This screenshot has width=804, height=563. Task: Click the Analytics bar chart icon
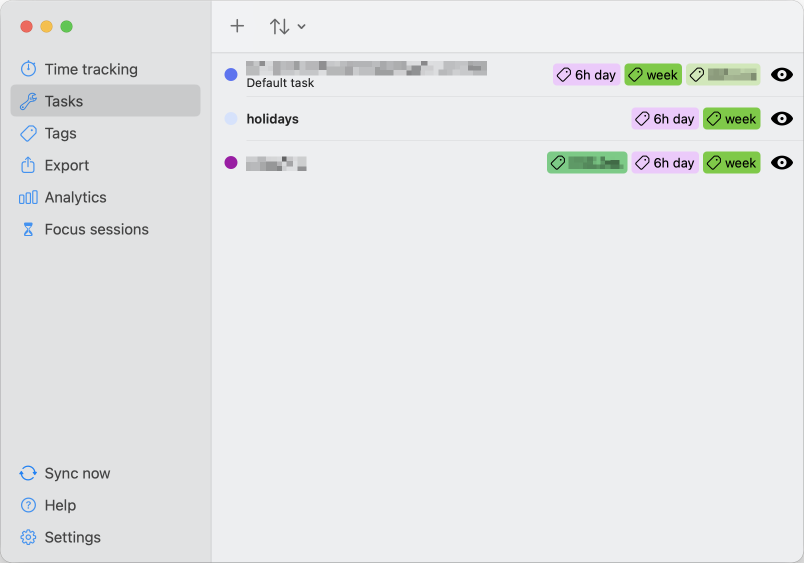click(28, 197)
